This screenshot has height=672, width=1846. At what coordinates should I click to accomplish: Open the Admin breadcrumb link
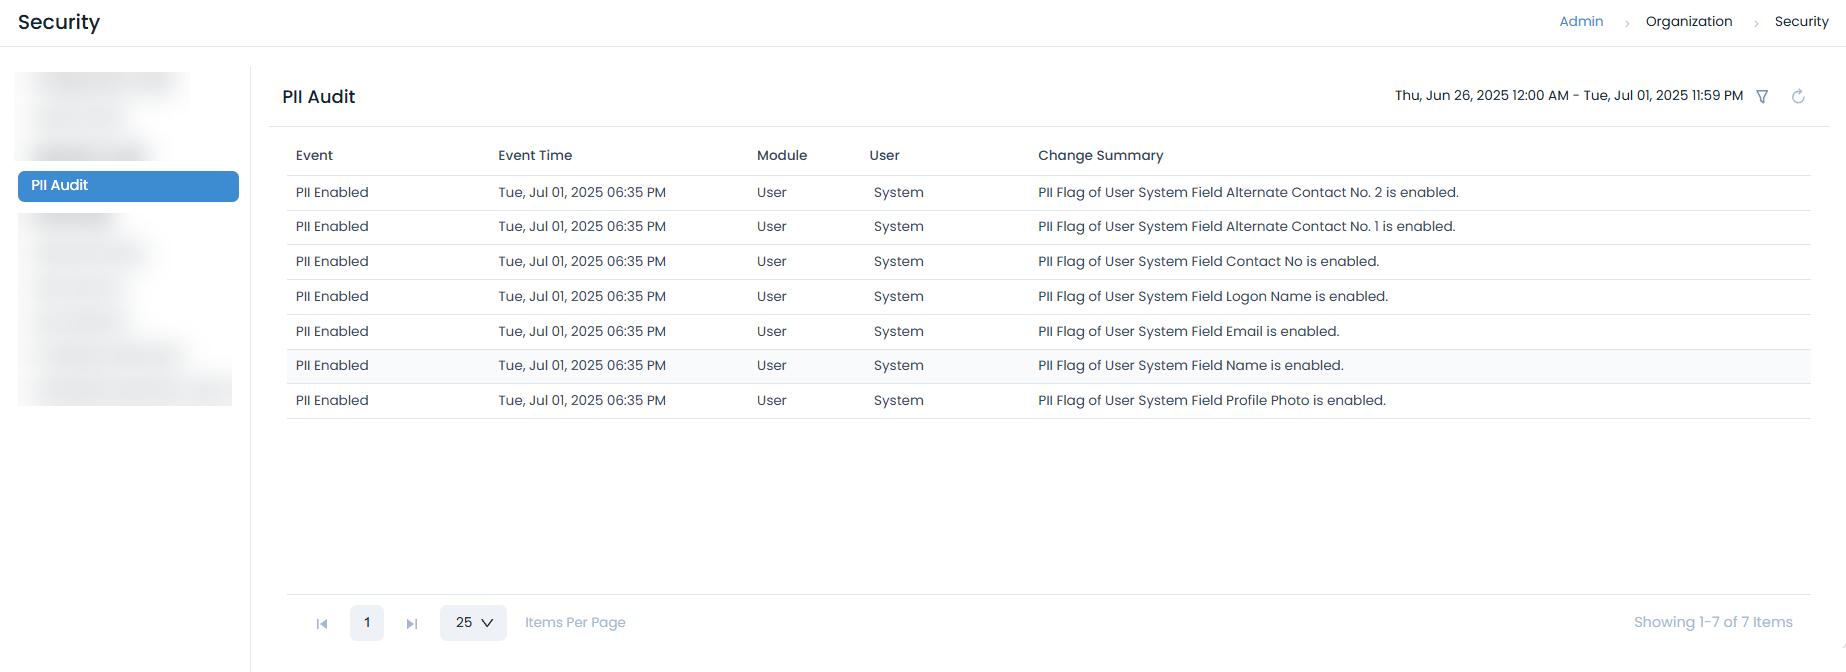[x=1581, y=21]
